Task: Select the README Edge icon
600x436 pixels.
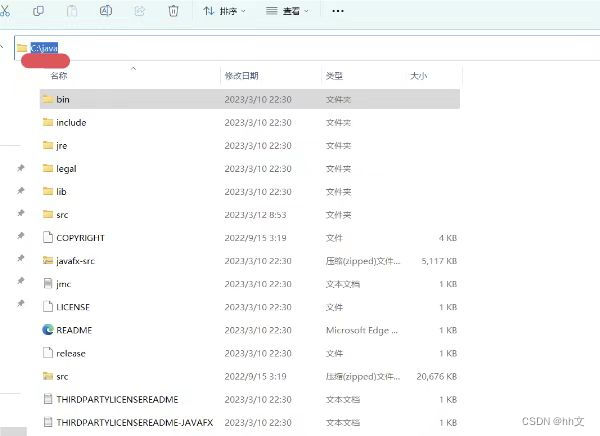Action: [x=48, y=330]
